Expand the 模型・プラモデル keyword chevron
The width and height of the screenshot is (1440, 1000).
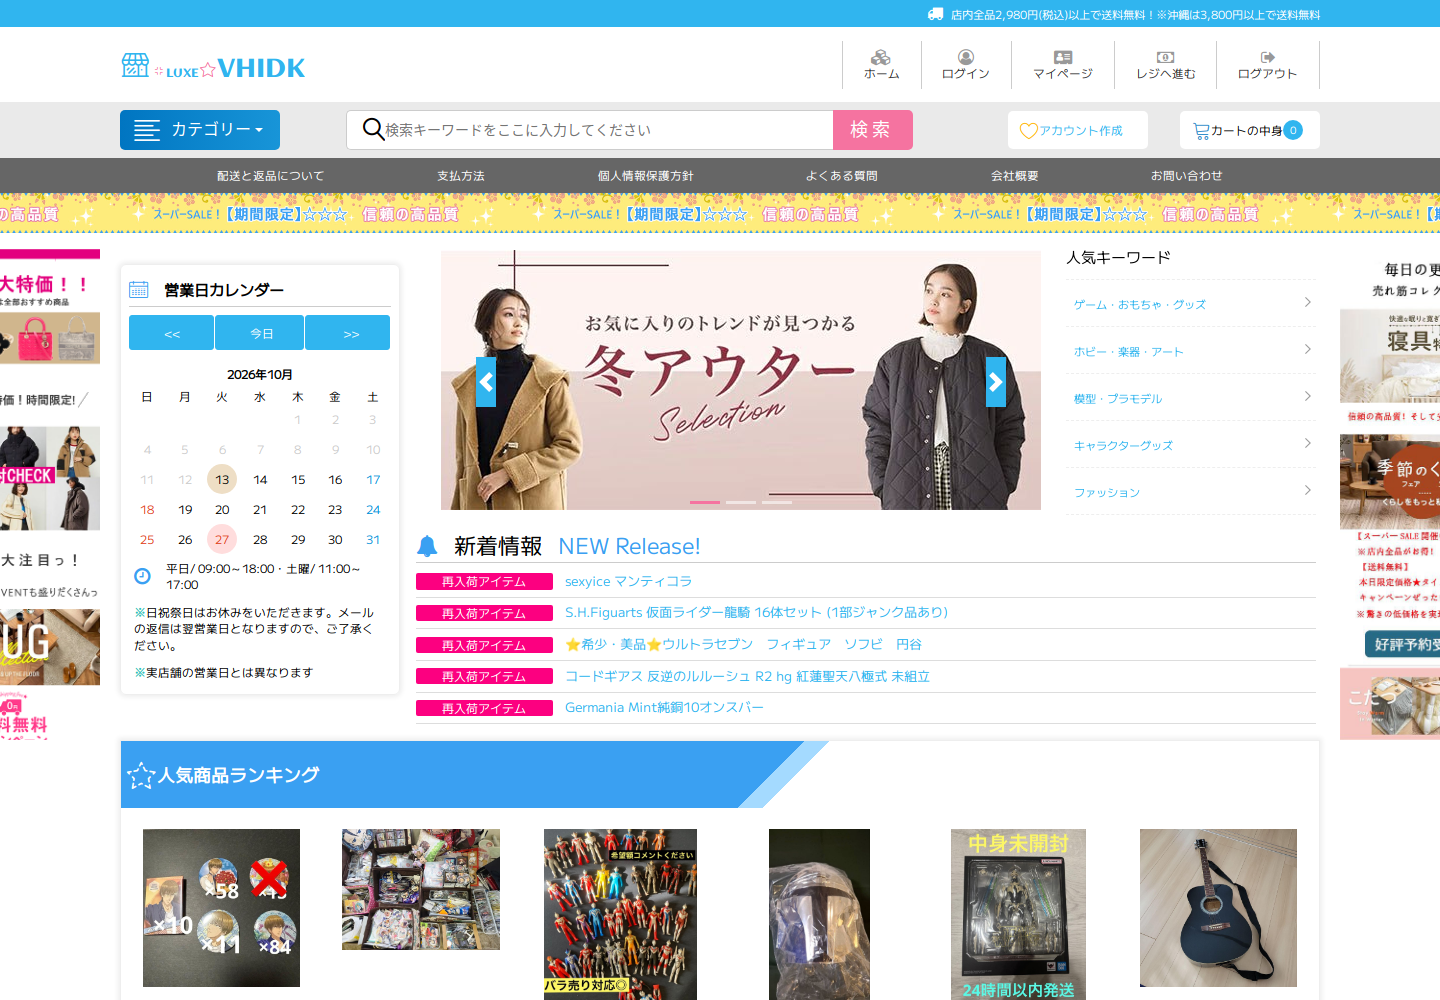tap(1307, 396)
